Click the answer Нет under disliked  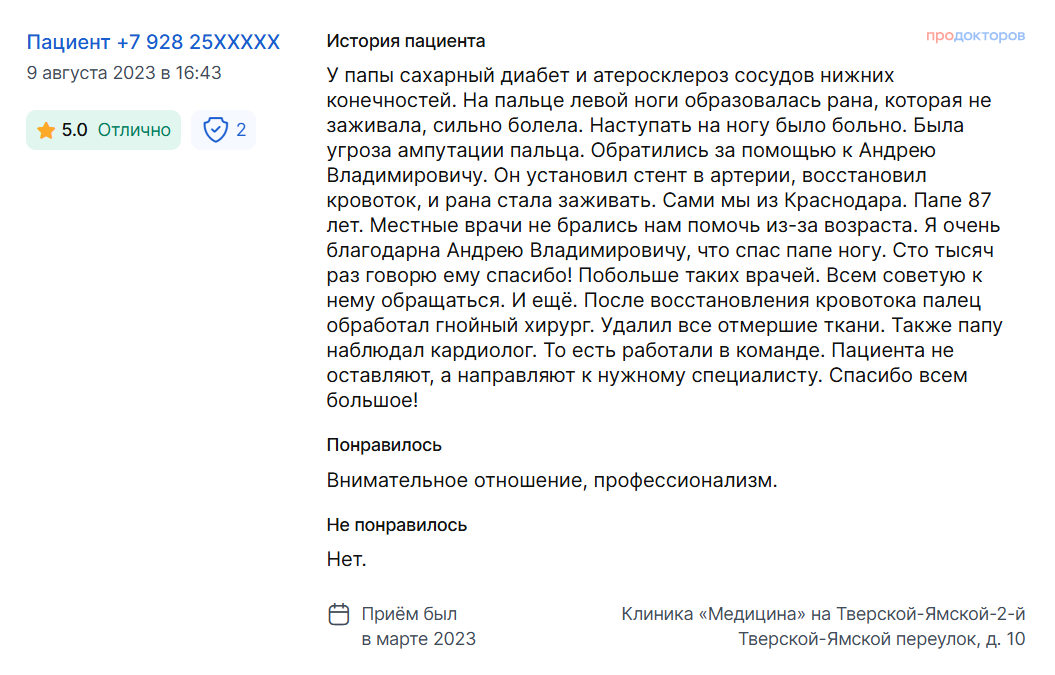click(347, 559)
